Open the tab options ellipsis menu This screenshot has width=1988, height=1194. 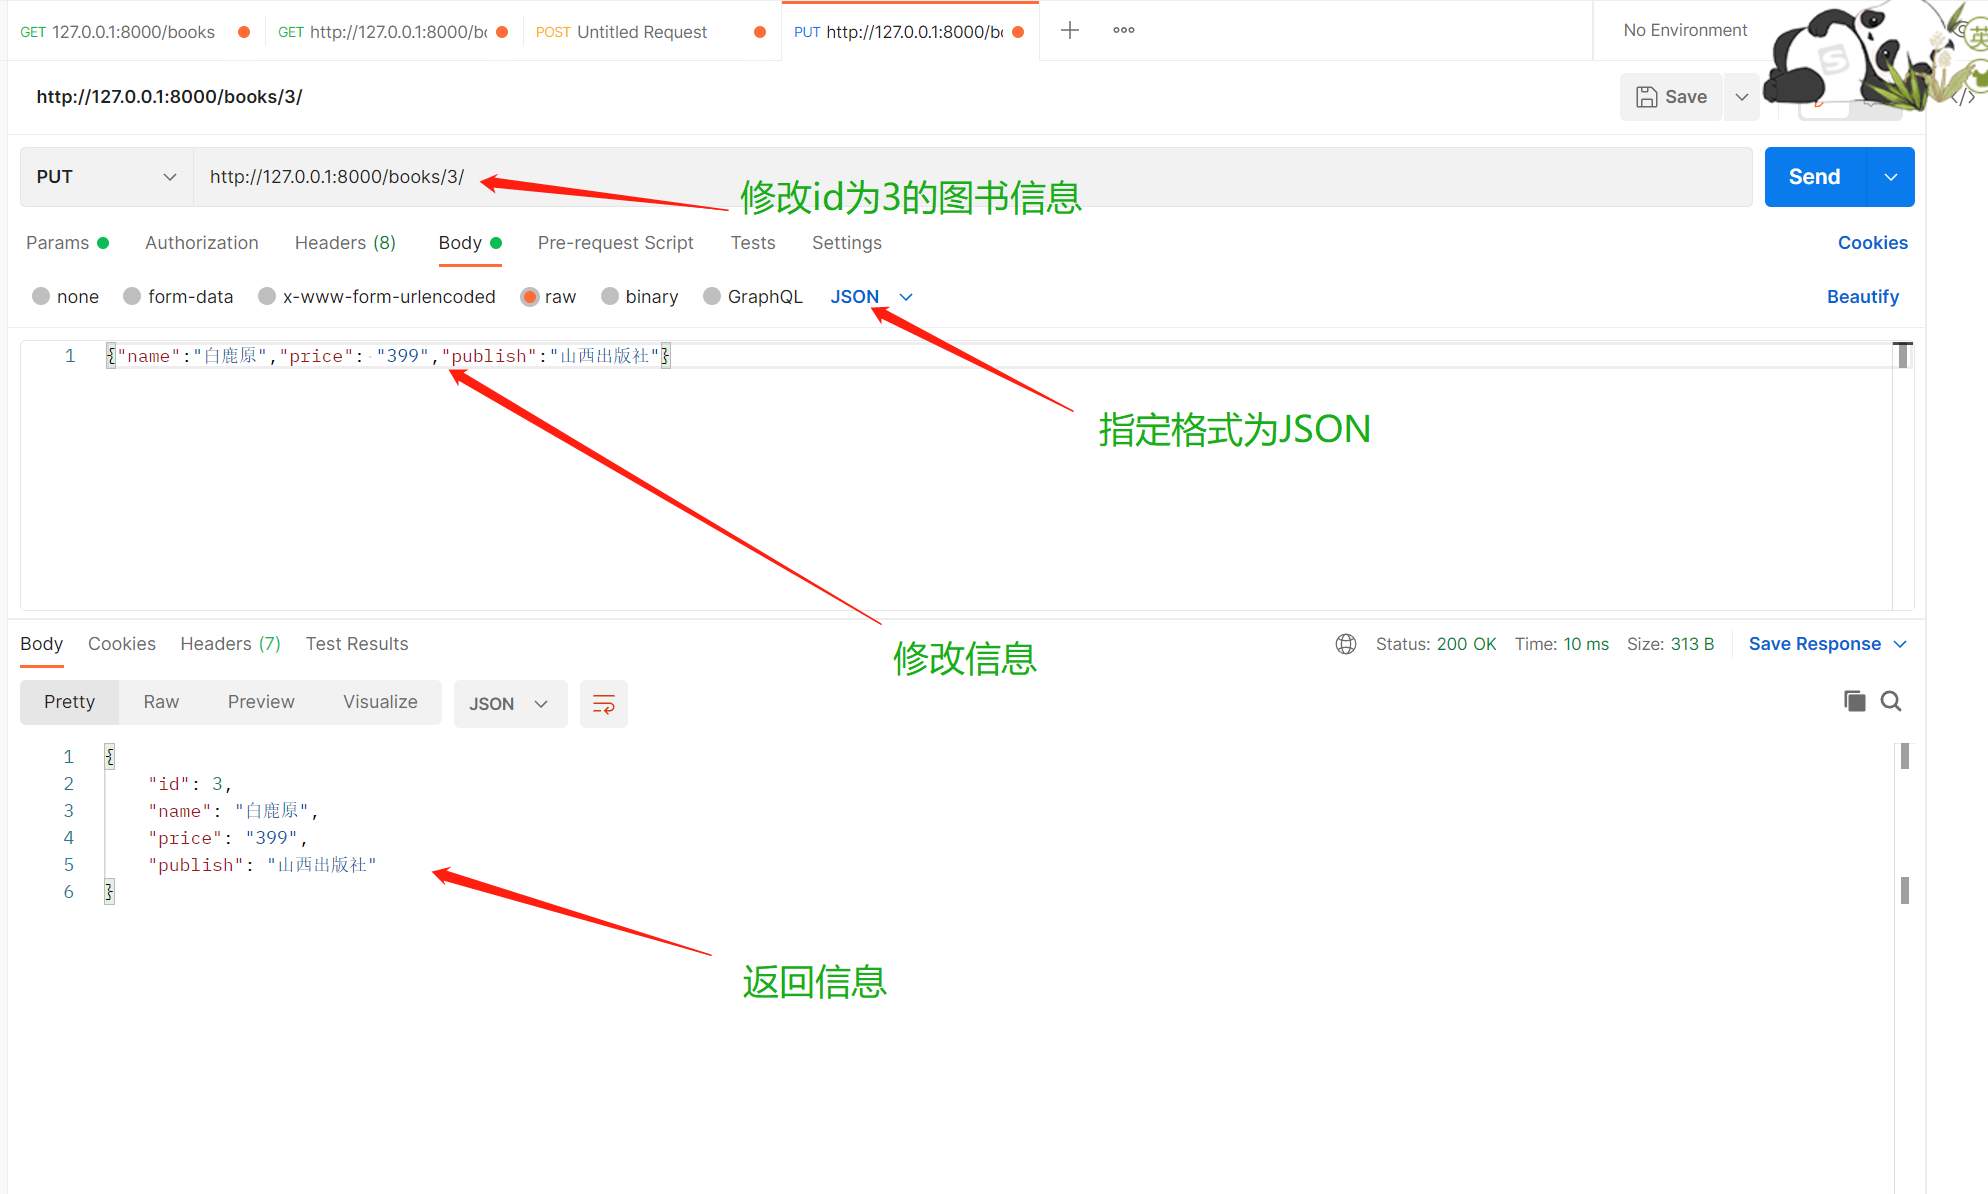coord(1123,30)
